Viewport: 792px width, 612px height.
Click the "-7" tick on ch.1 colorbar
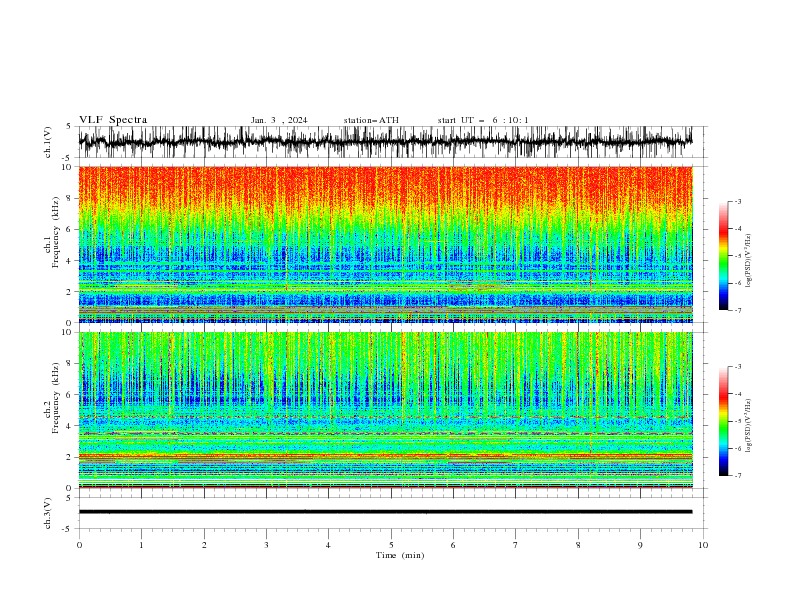point(737,310)
